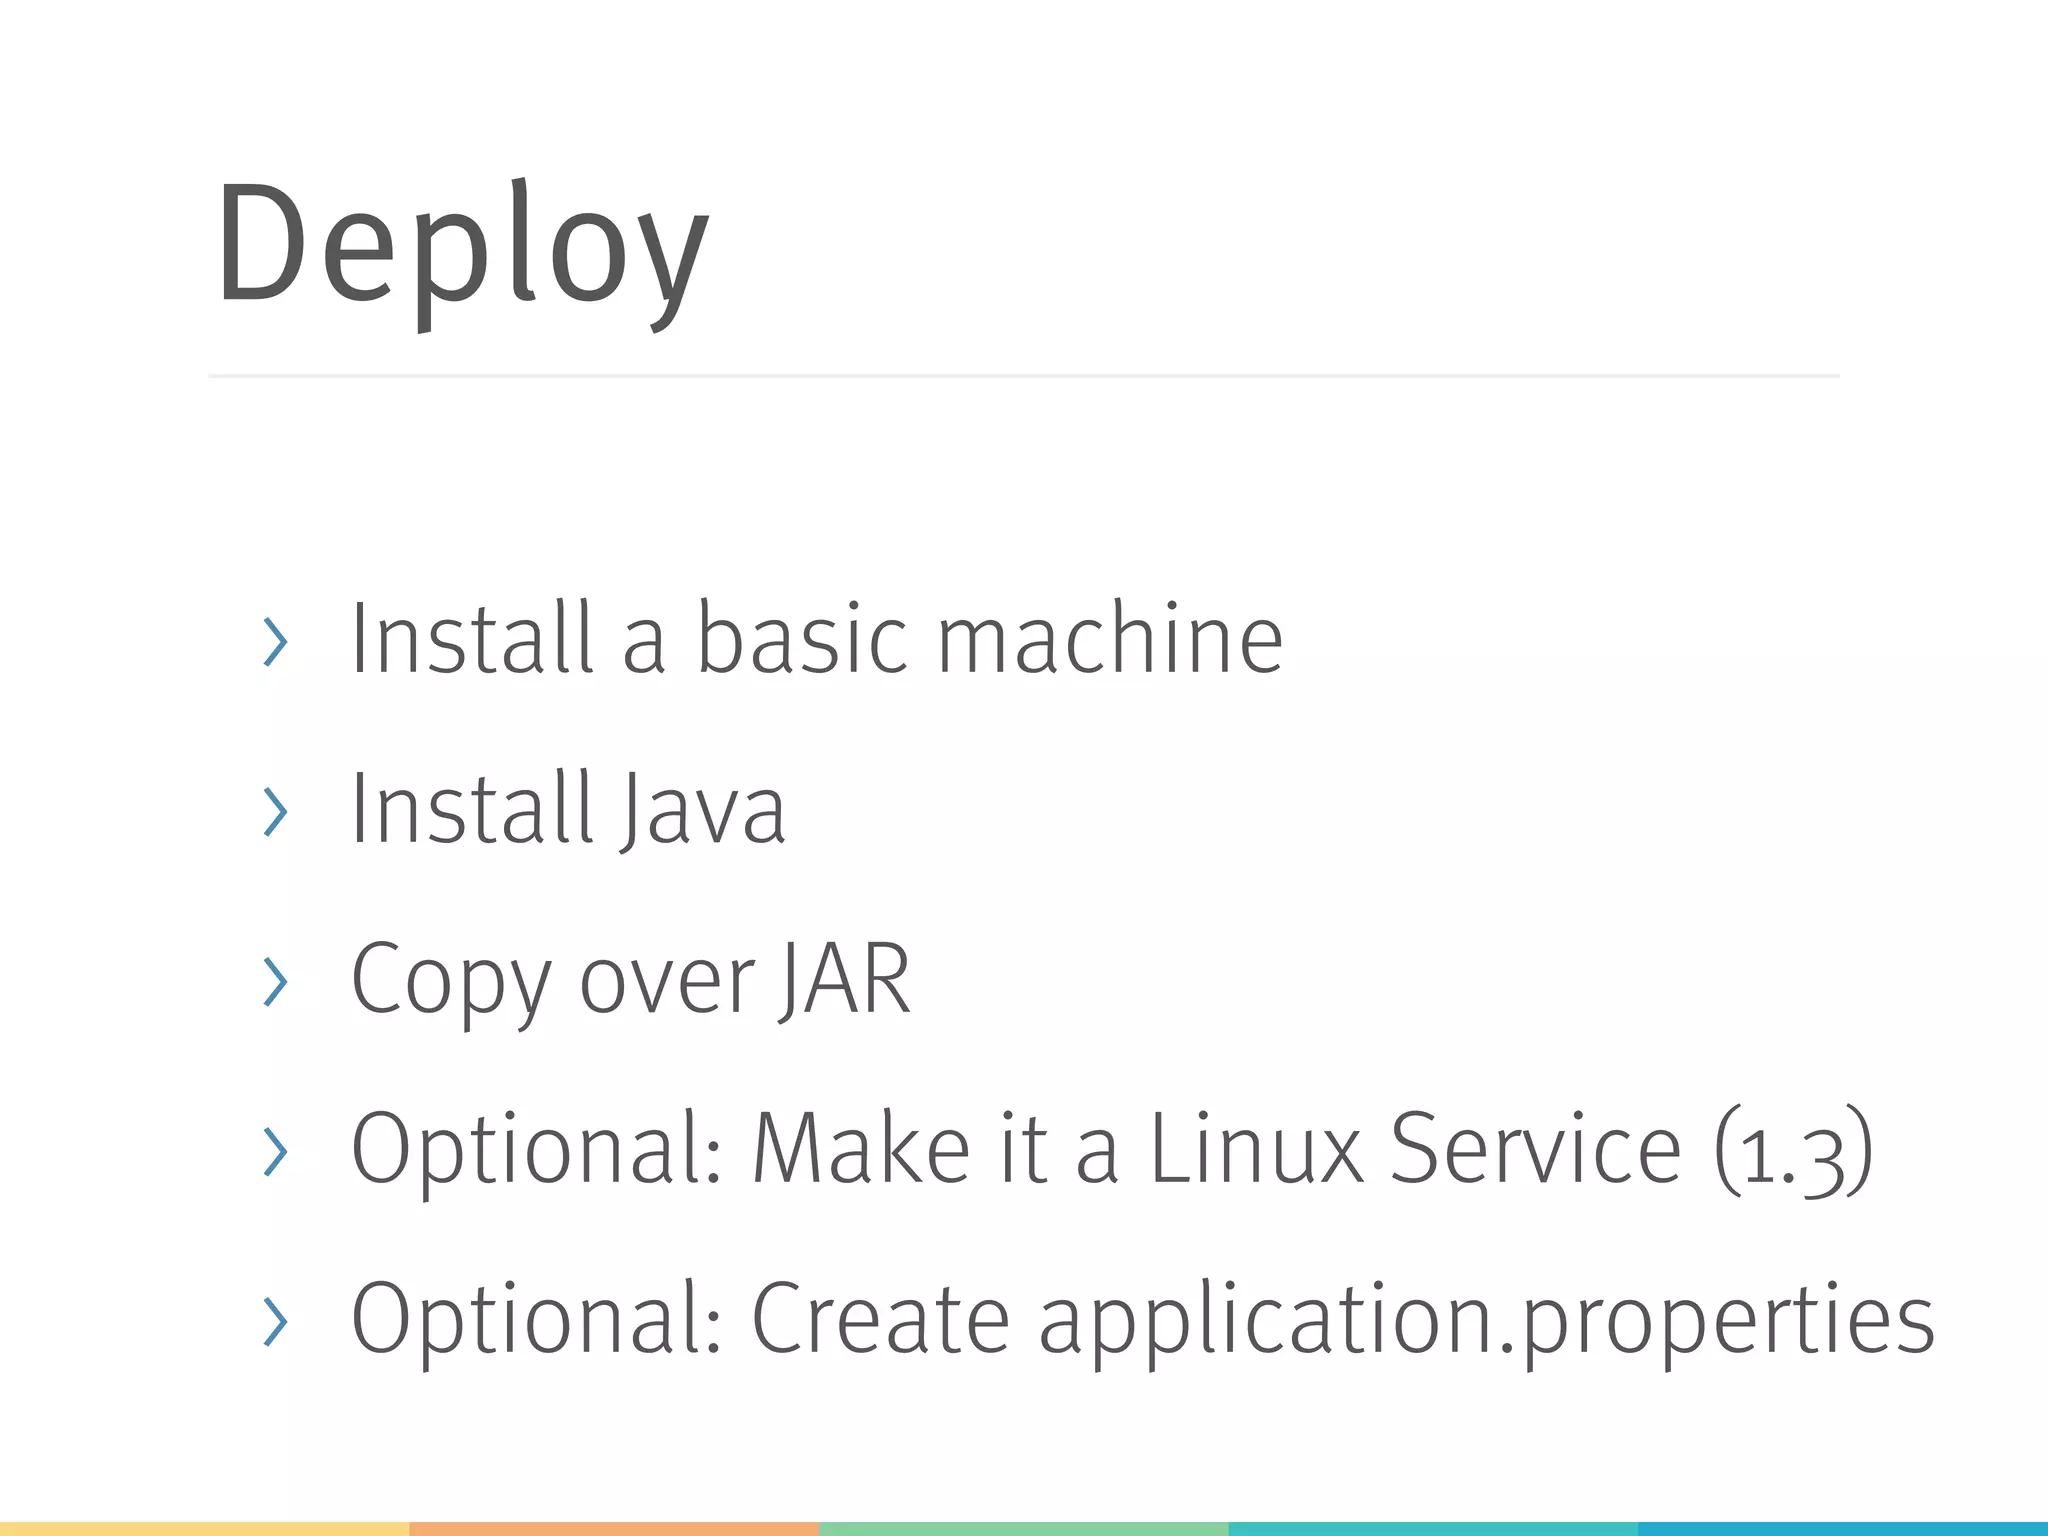Click the teal segment of bottom color bar

click(x=1433, y=1529)
